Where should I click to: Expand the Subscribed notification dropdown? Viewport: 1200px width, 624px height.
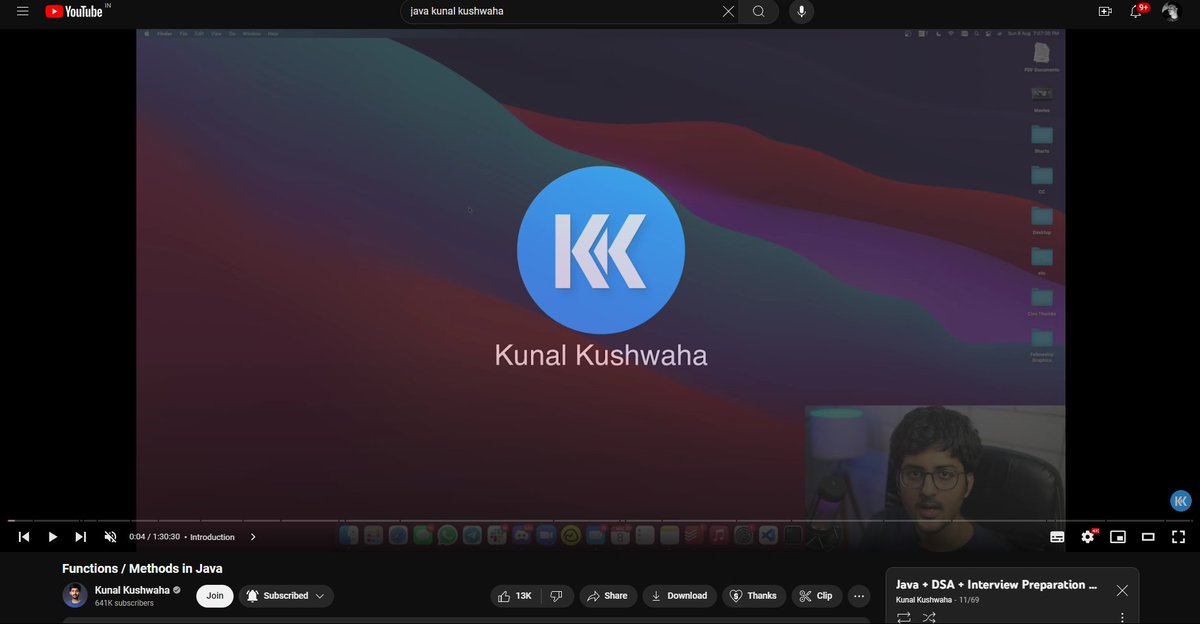[x=286, y=596]
